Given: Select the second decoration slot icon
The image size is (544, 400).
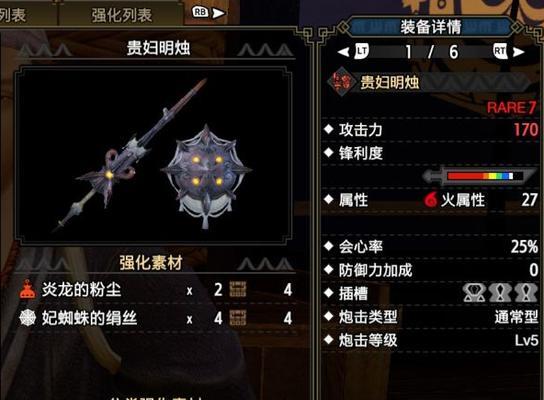Looking at the screenshot, I should point(500,292).
